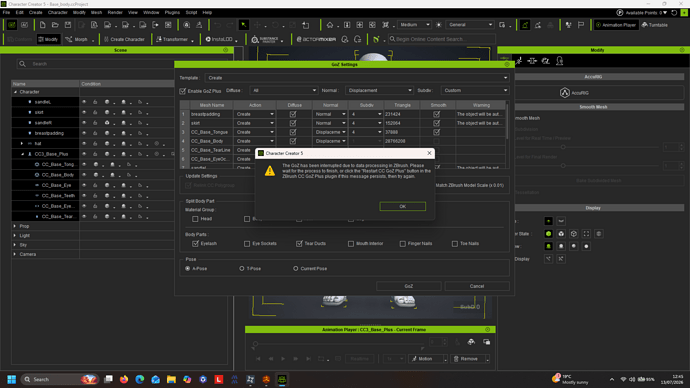The height and width of the screenshot is (388, 690).
Task: Uncheck Smooth for skirt row
Action: (436, 123)
